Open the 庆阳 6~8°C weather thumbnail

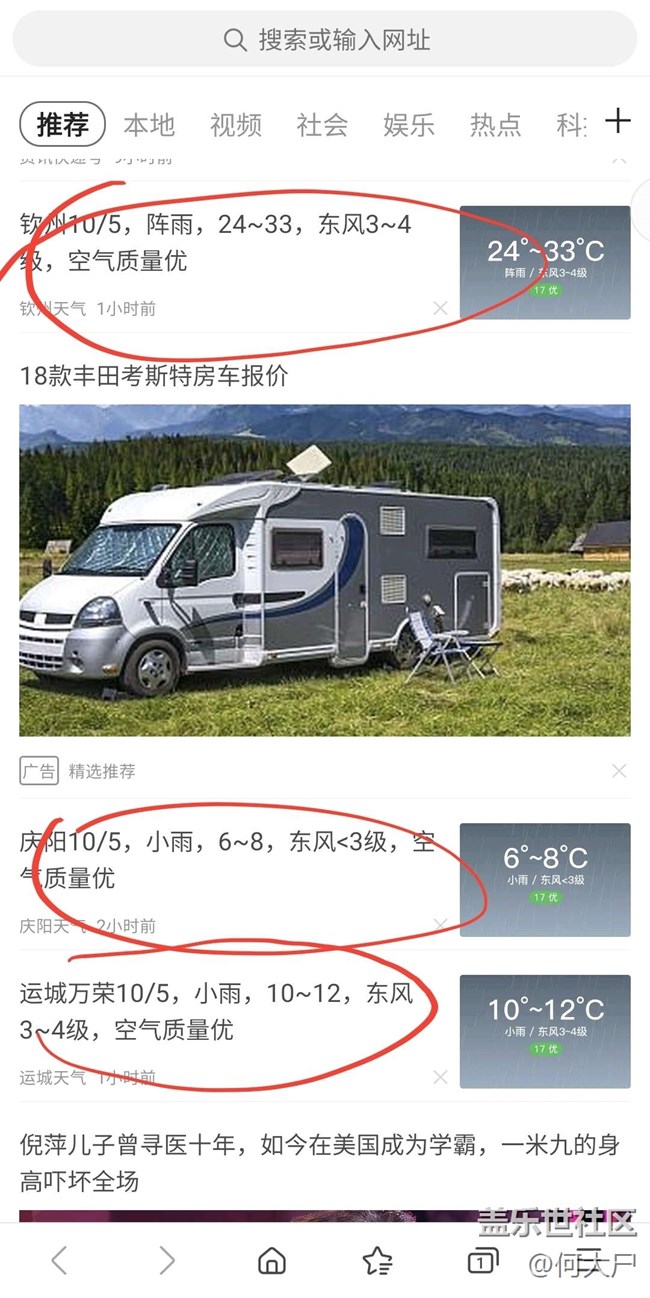(545, 880)
